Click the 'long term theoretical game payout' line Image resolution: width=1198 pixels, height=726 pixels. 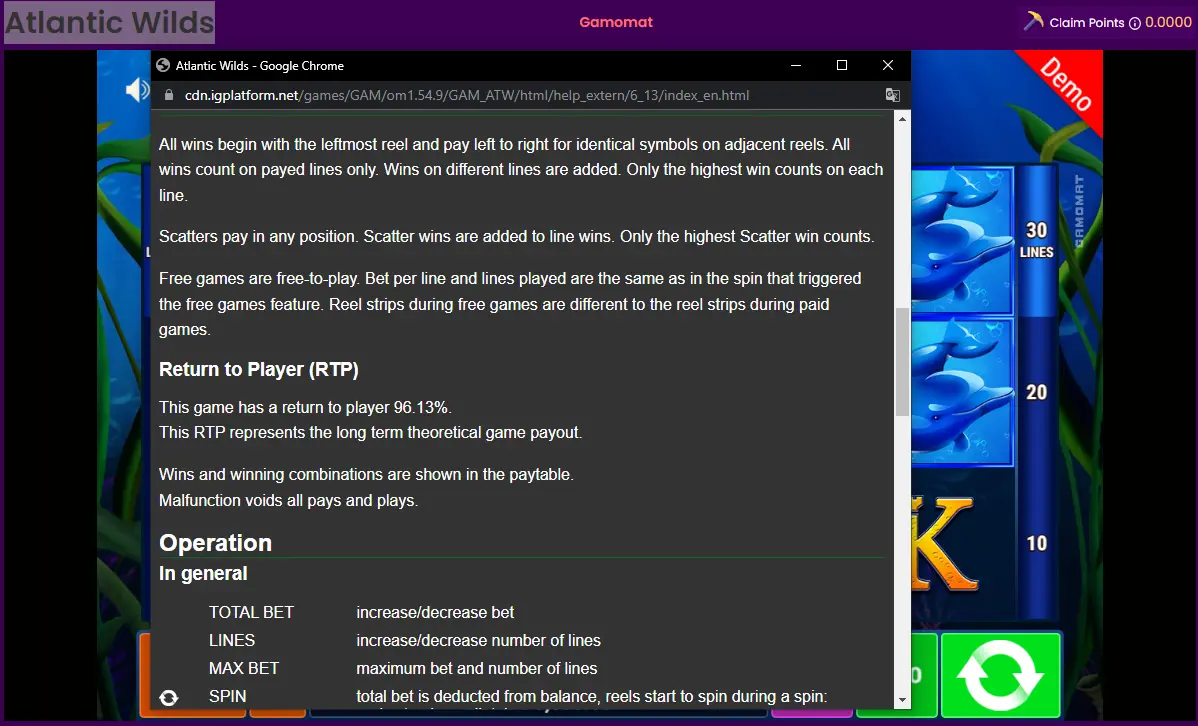(371, 433)
